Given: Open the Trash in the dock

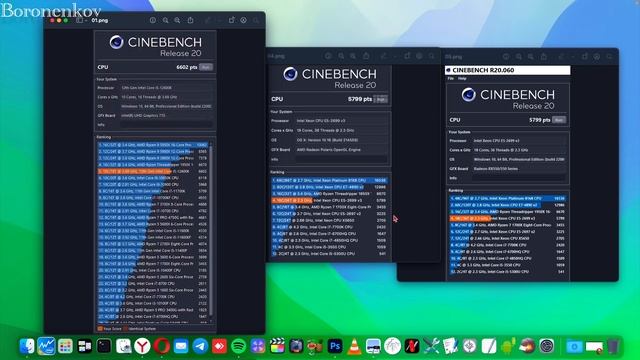Looking at the screenshot, I should [x=613, y=346].
